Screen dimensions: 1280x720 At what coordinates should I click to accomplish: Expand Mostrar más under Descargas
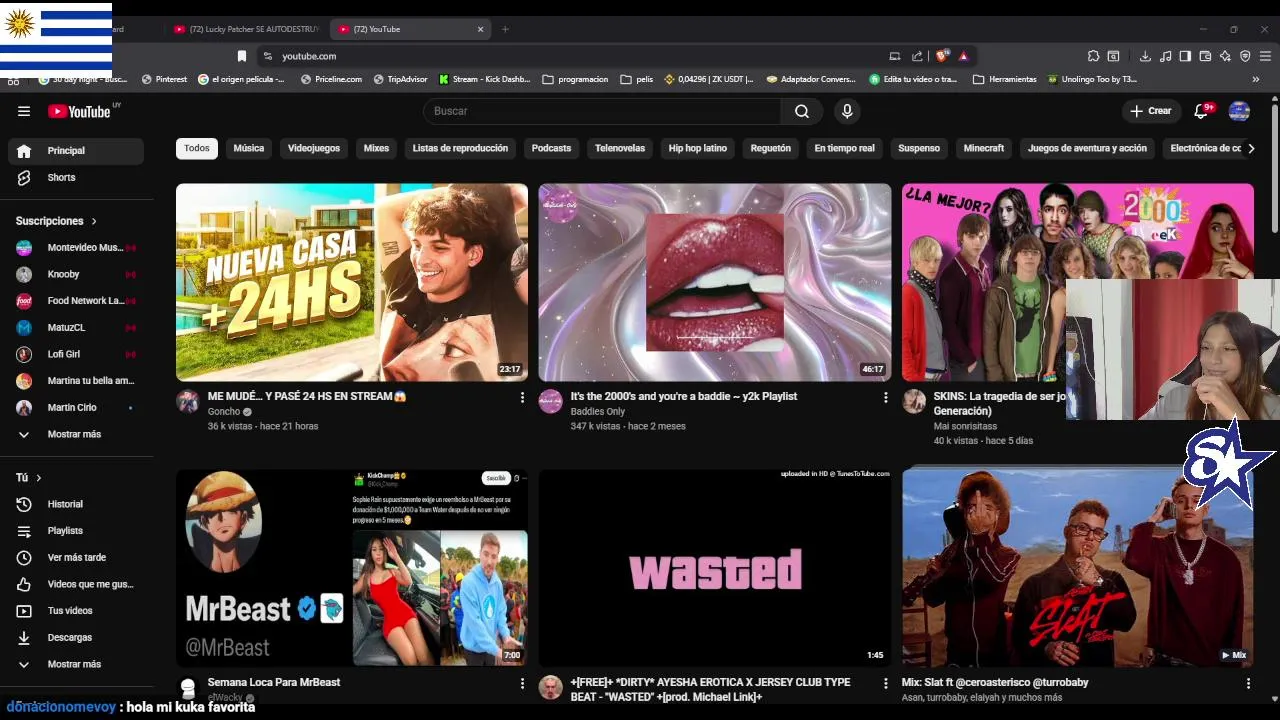pos(76,664)
